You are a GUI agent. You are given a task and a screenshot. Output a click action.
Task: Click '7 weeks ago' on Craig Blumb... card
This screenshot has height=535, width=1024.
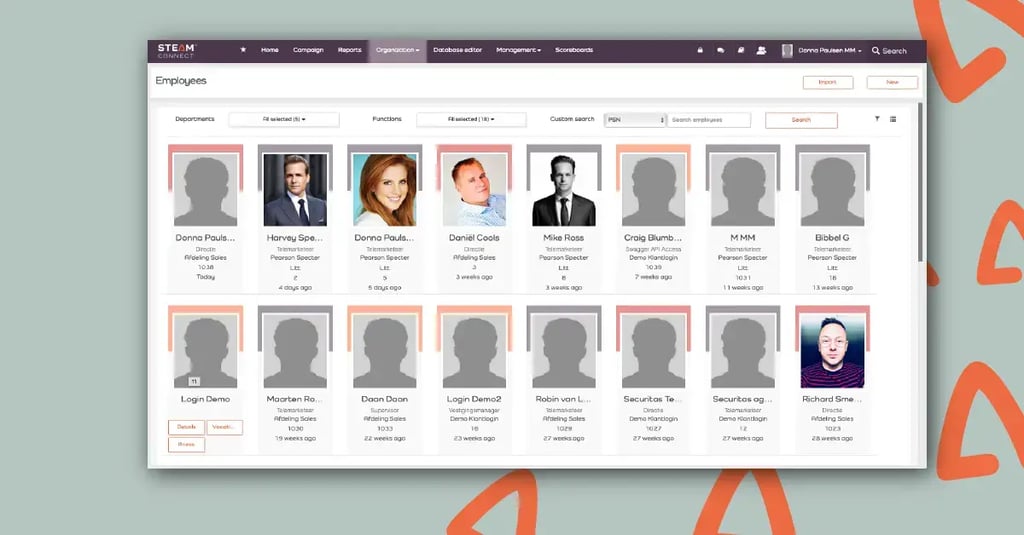(653, 277)
